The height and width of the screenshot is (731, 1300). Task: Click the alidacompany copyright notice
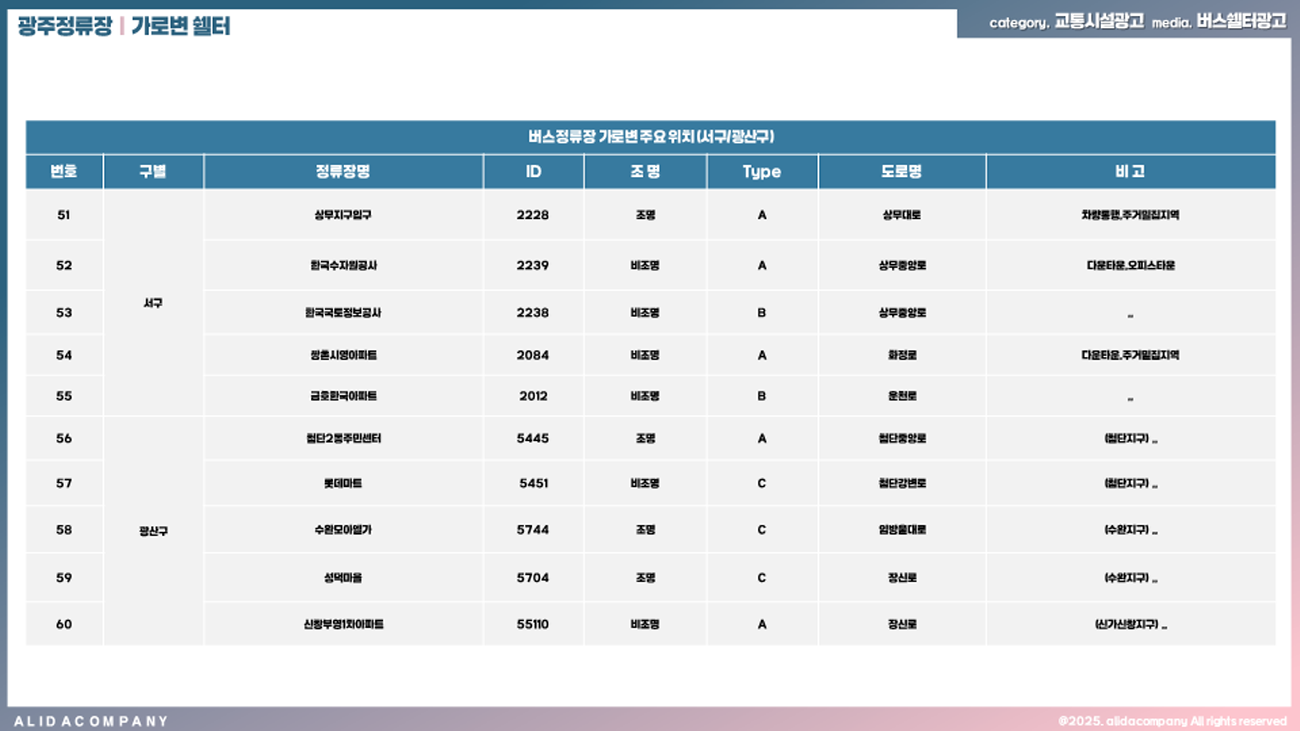[x=1172, y=721]
